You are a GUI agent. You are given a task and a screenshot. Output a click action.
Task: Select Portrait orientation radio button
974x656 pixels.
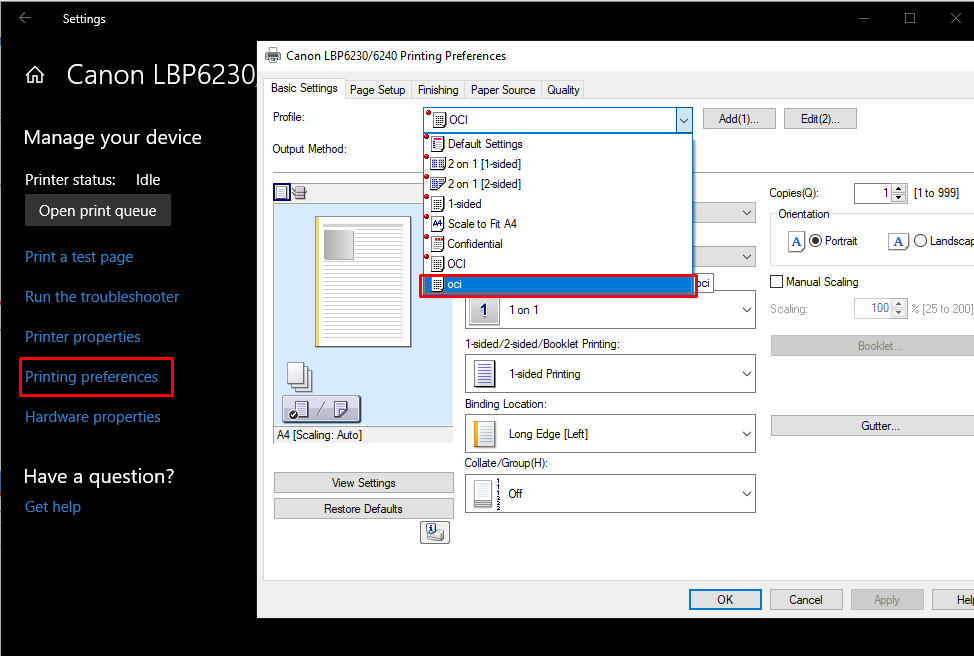pyautogui.click(x=816, y=240)
